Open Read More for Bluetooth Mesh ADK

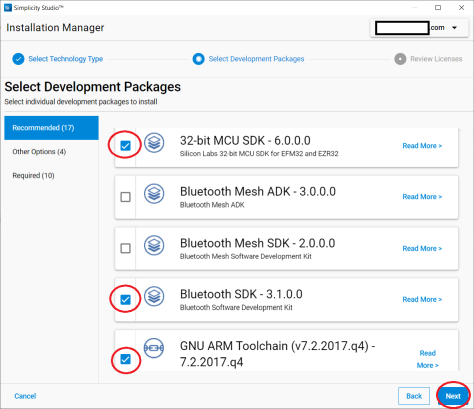[422, 197]
